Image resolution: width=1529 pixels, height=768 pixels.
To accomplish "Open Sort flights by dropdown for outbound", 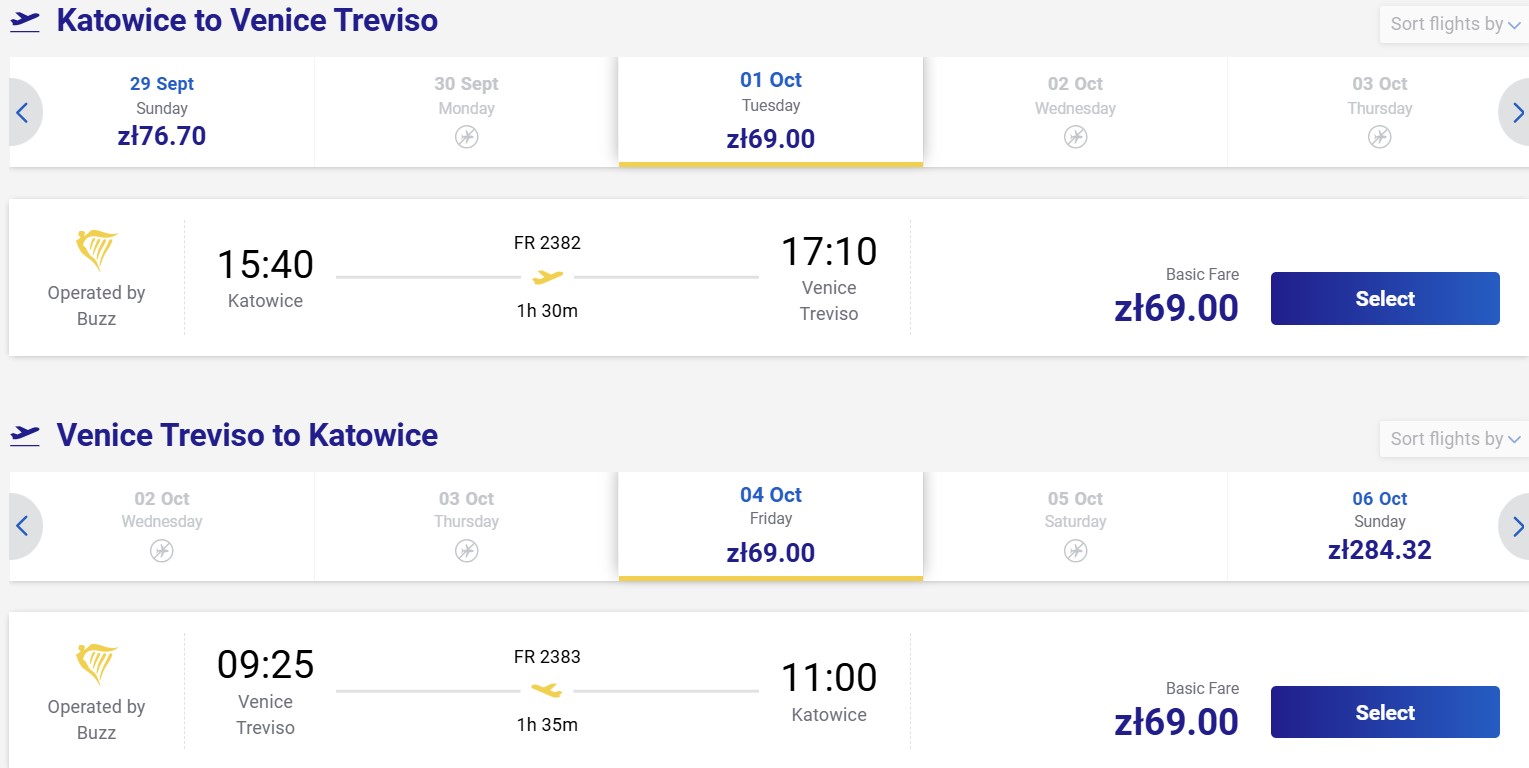I will coord(1454,24).
